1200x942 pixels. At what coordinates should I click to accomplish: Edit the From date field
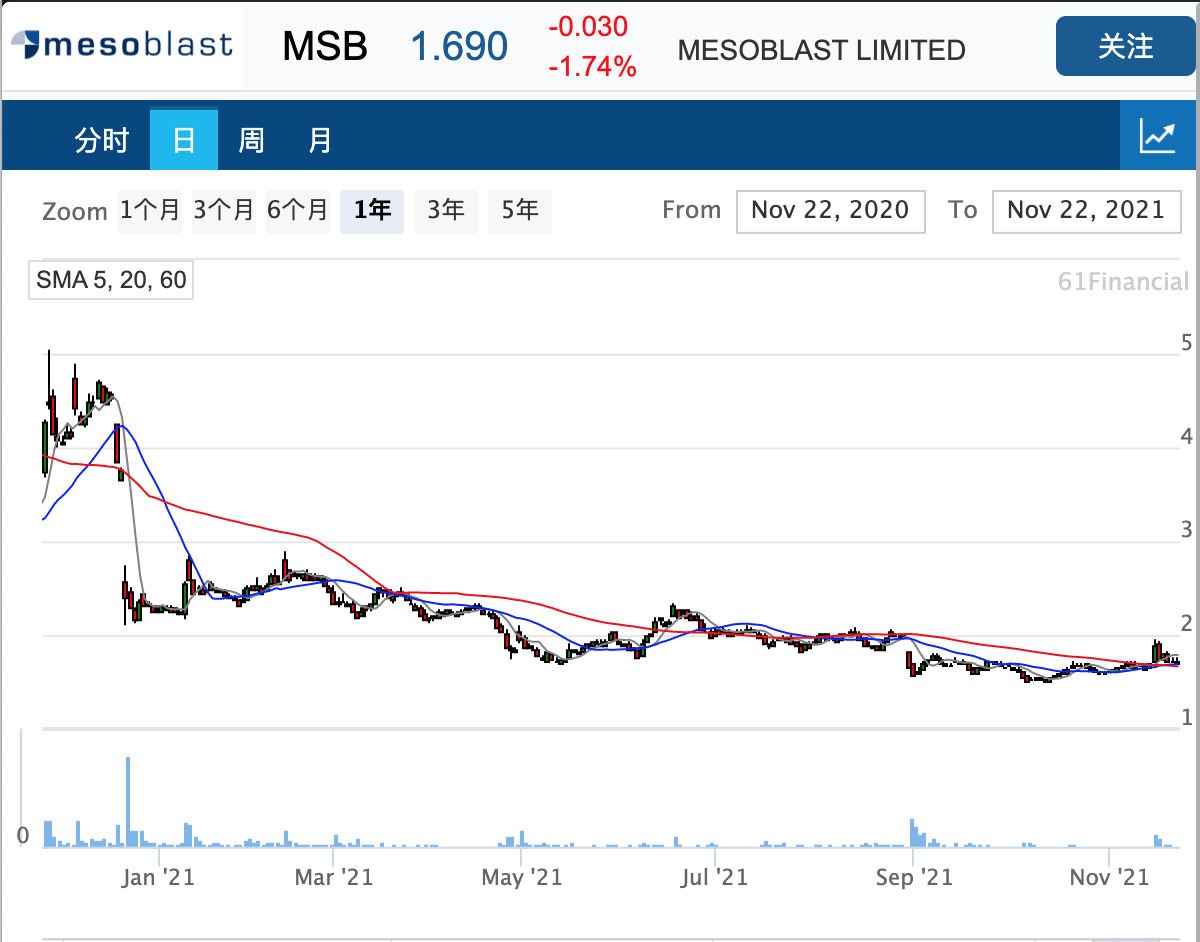[x=831, y=211]
